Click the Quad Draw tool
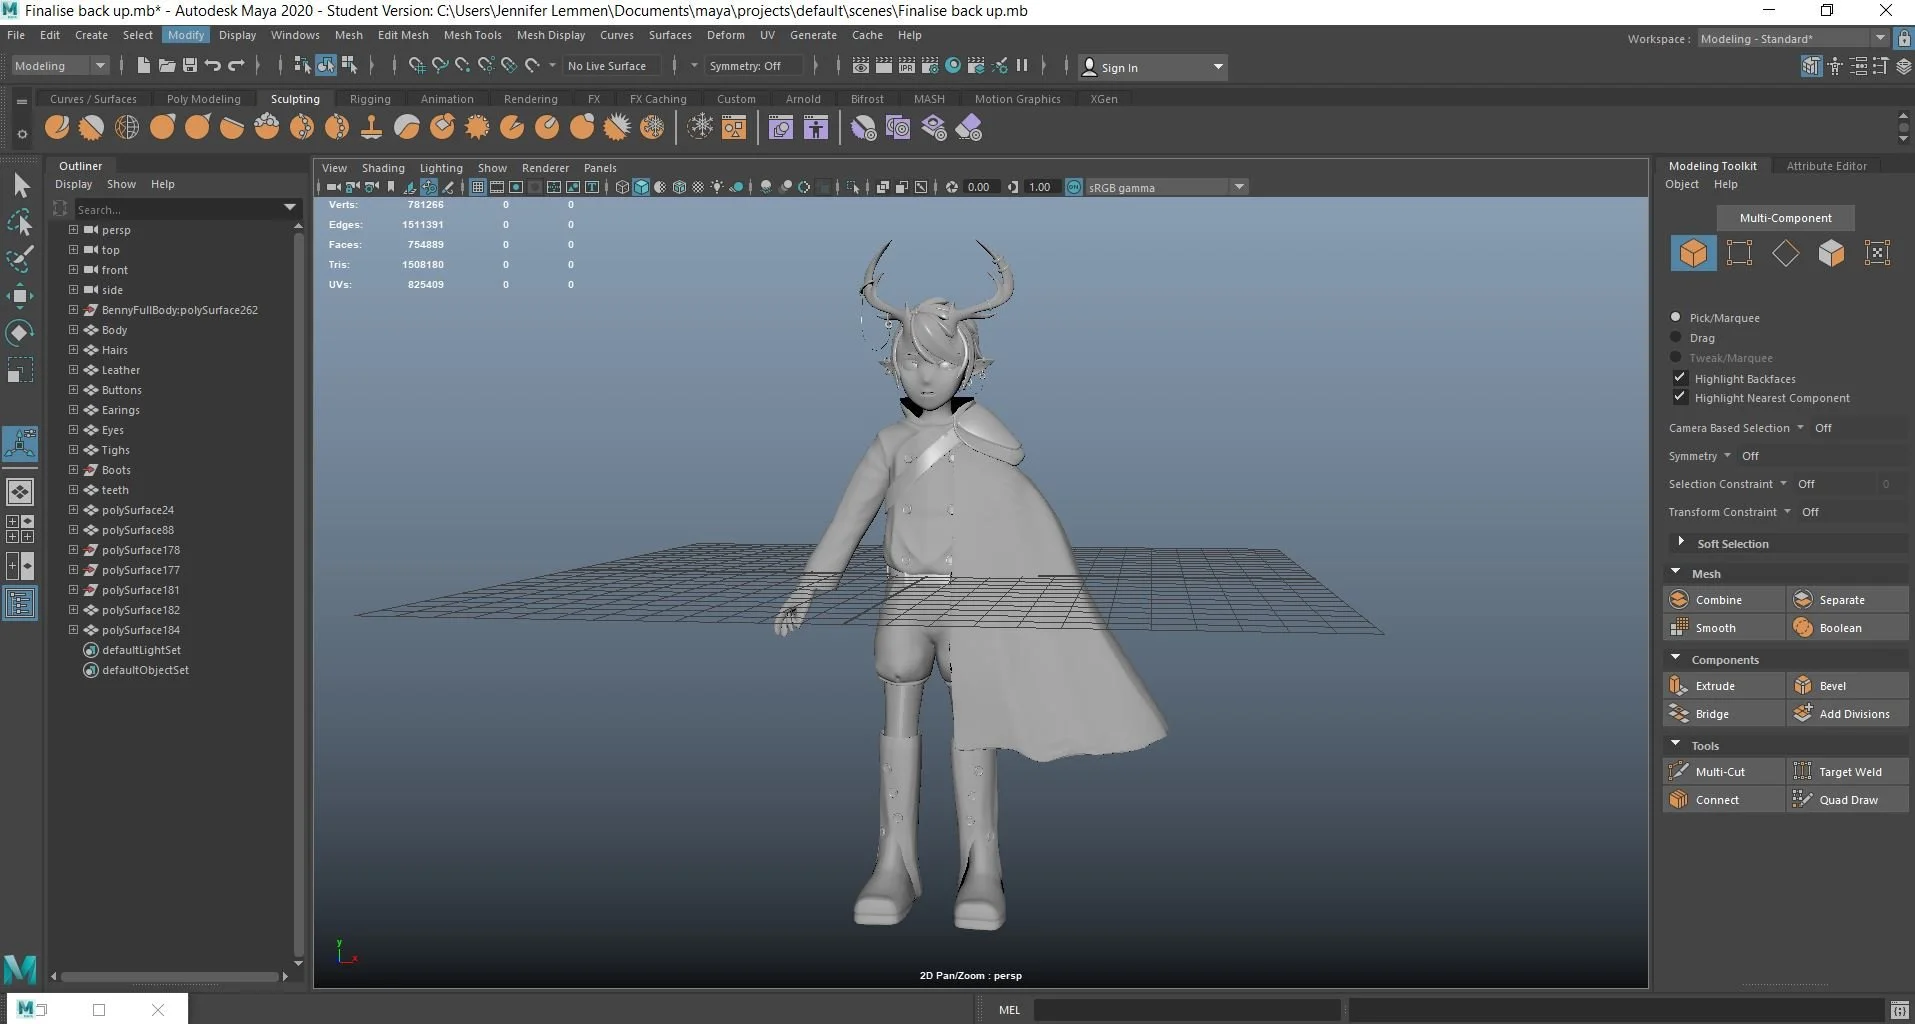This screenshot has width=1915, height=1024. coord(1847,800)
